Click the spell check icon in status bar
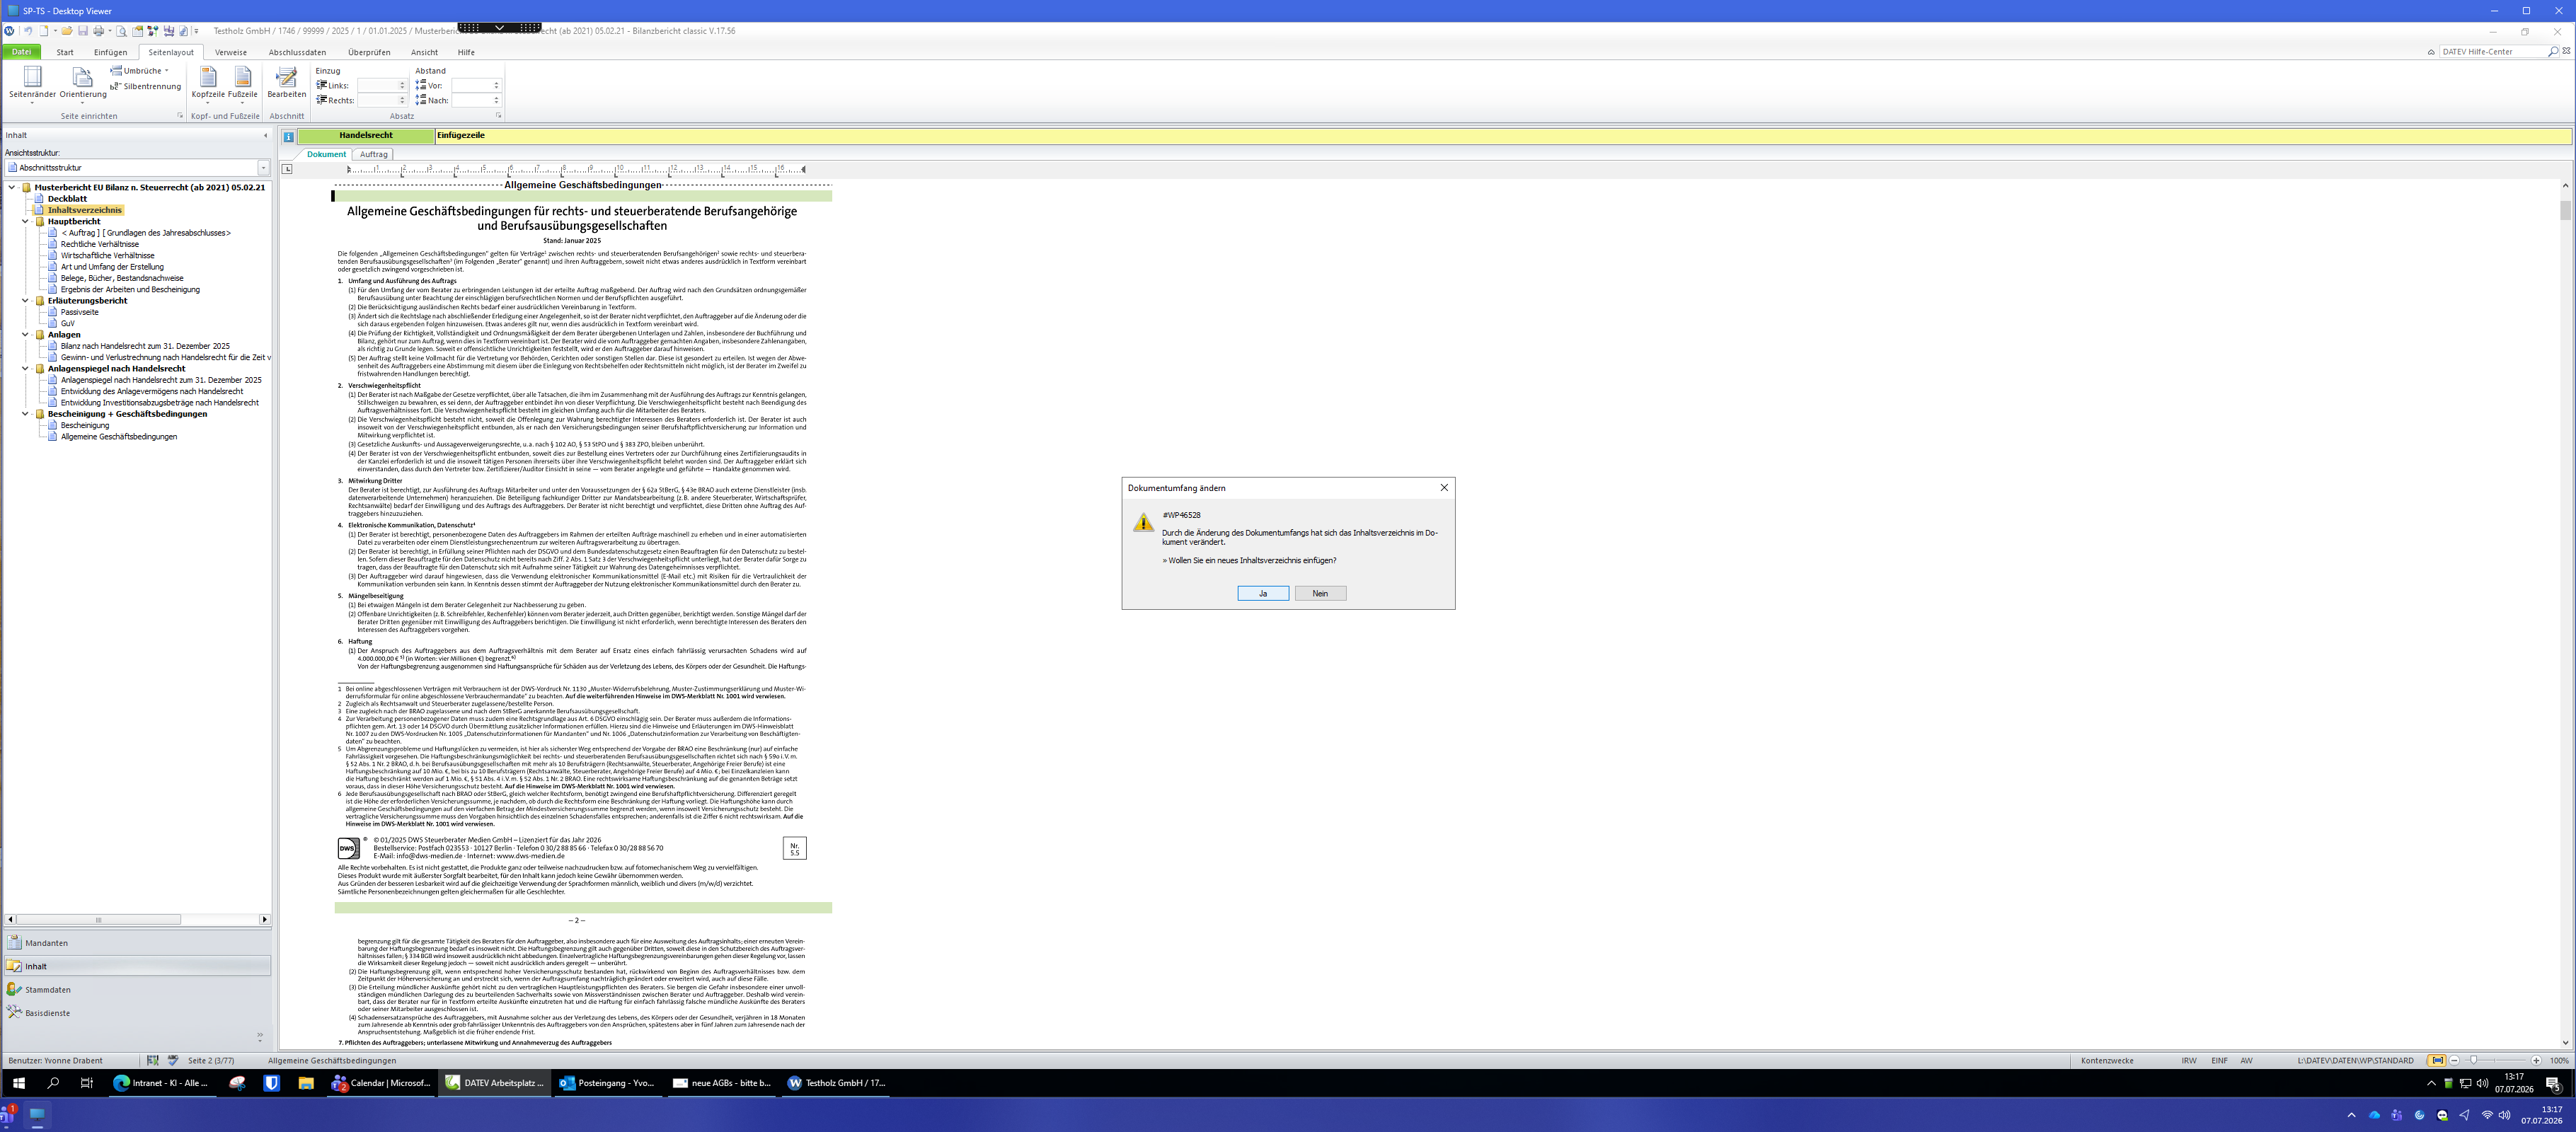2576x1132 pixels. pyautogui.click(x=173, y=1060)
